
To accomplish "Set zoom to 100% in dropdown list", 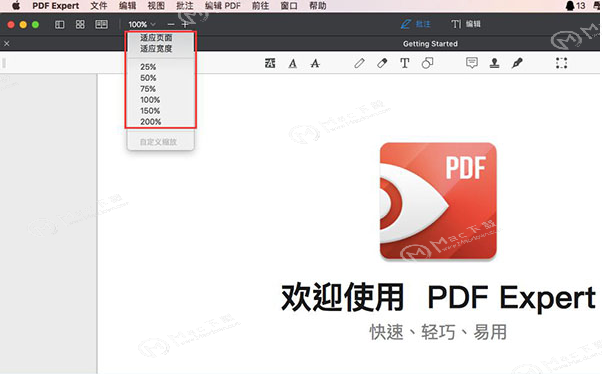I will [150, 100].
